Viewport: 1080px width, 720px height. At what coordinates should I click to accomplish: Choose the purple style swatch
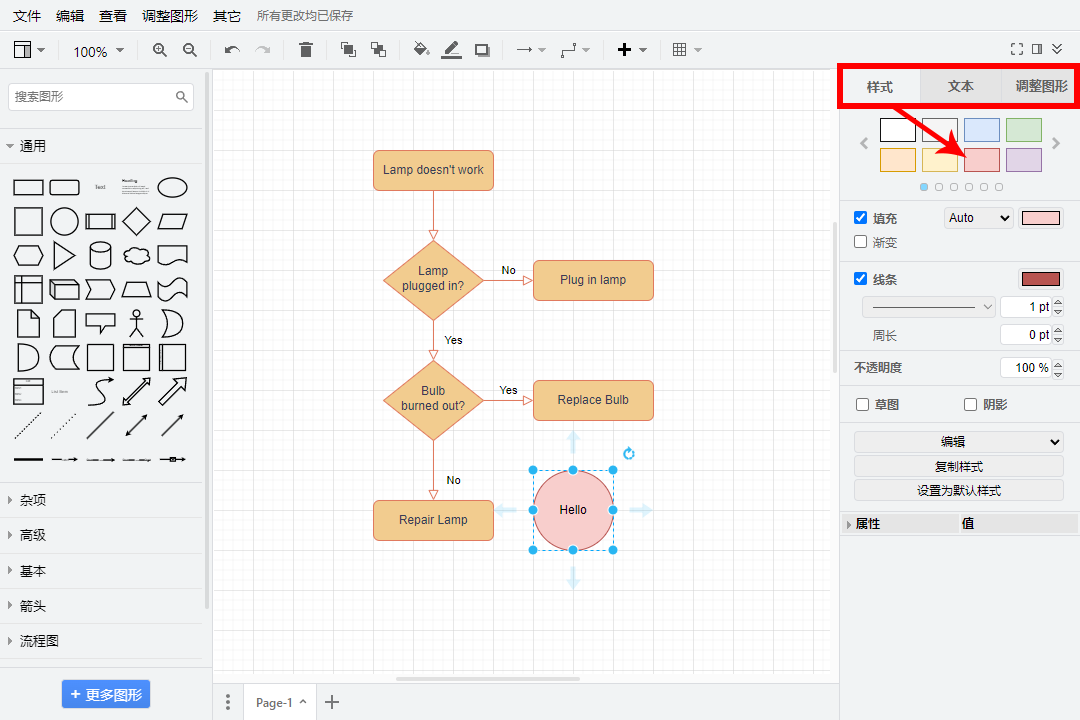click(x=1024, y=160)
